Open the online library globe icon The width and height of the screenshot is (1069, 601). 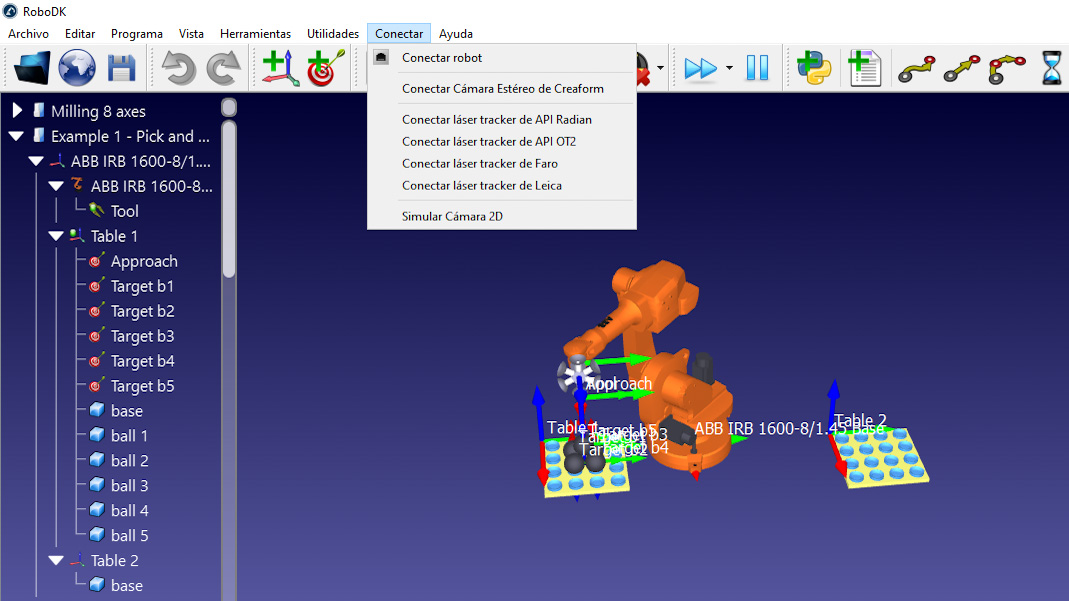[77, 68]
